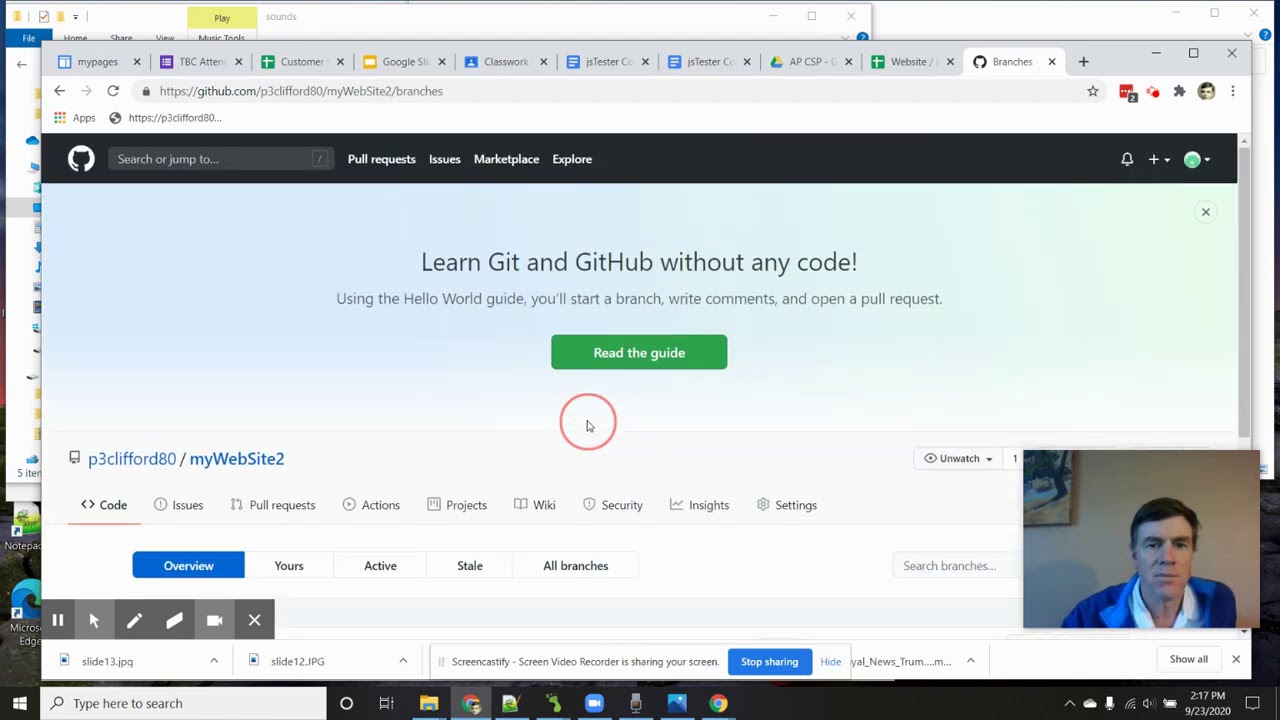This screenshot has width=1280, height=720.
Task: Open File Explorer from the taskbar
Action: (429, 703)
